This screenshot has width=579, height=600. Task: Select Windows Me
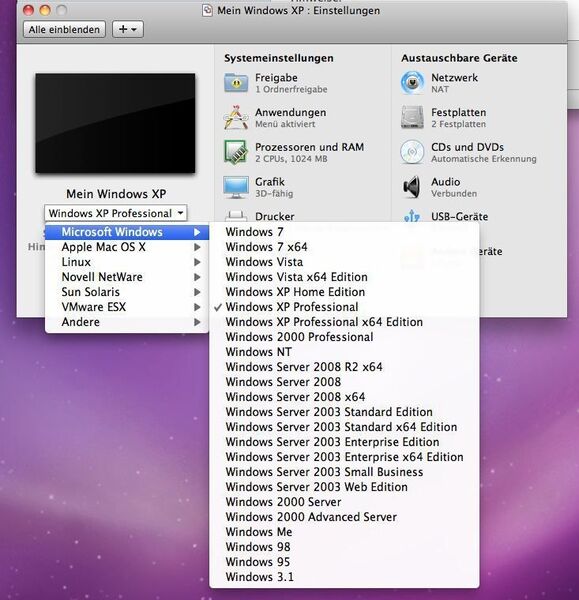click(344, 532)
